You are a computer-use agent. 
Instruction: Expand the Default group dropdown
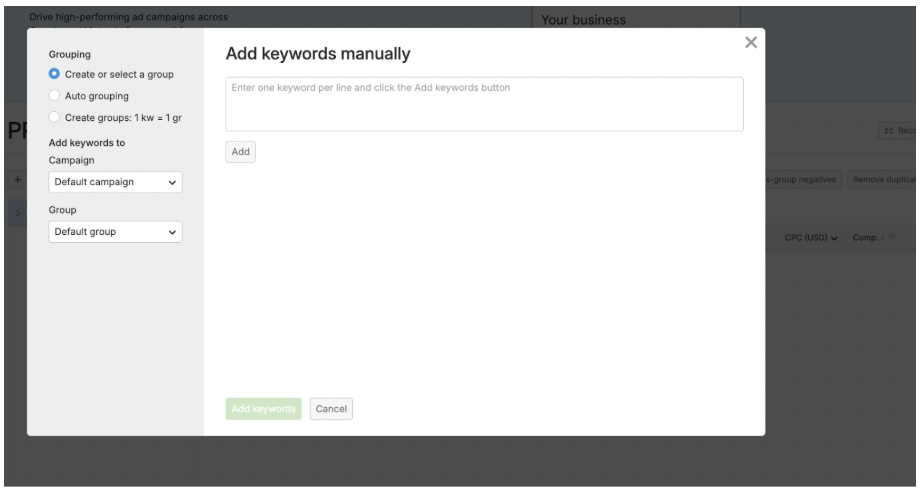[115, 232]
